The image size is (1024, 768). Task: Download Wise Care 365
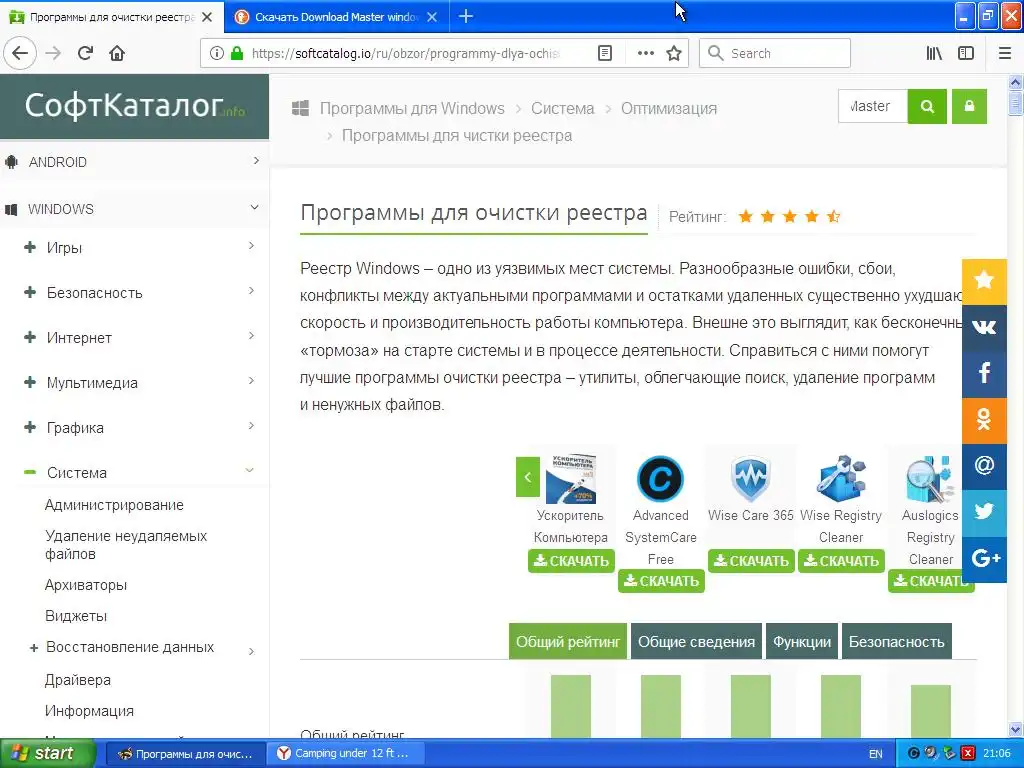(x=752, y=561)
